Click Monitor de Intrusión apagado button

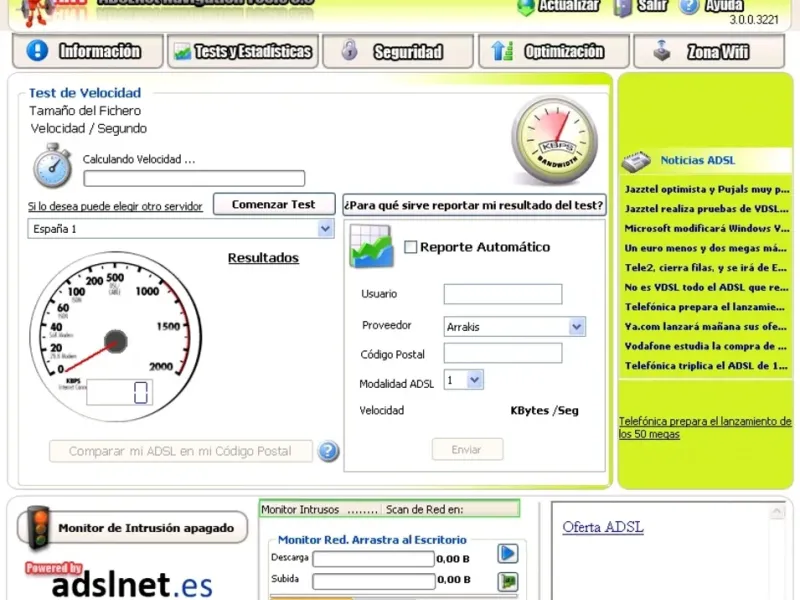133,528
